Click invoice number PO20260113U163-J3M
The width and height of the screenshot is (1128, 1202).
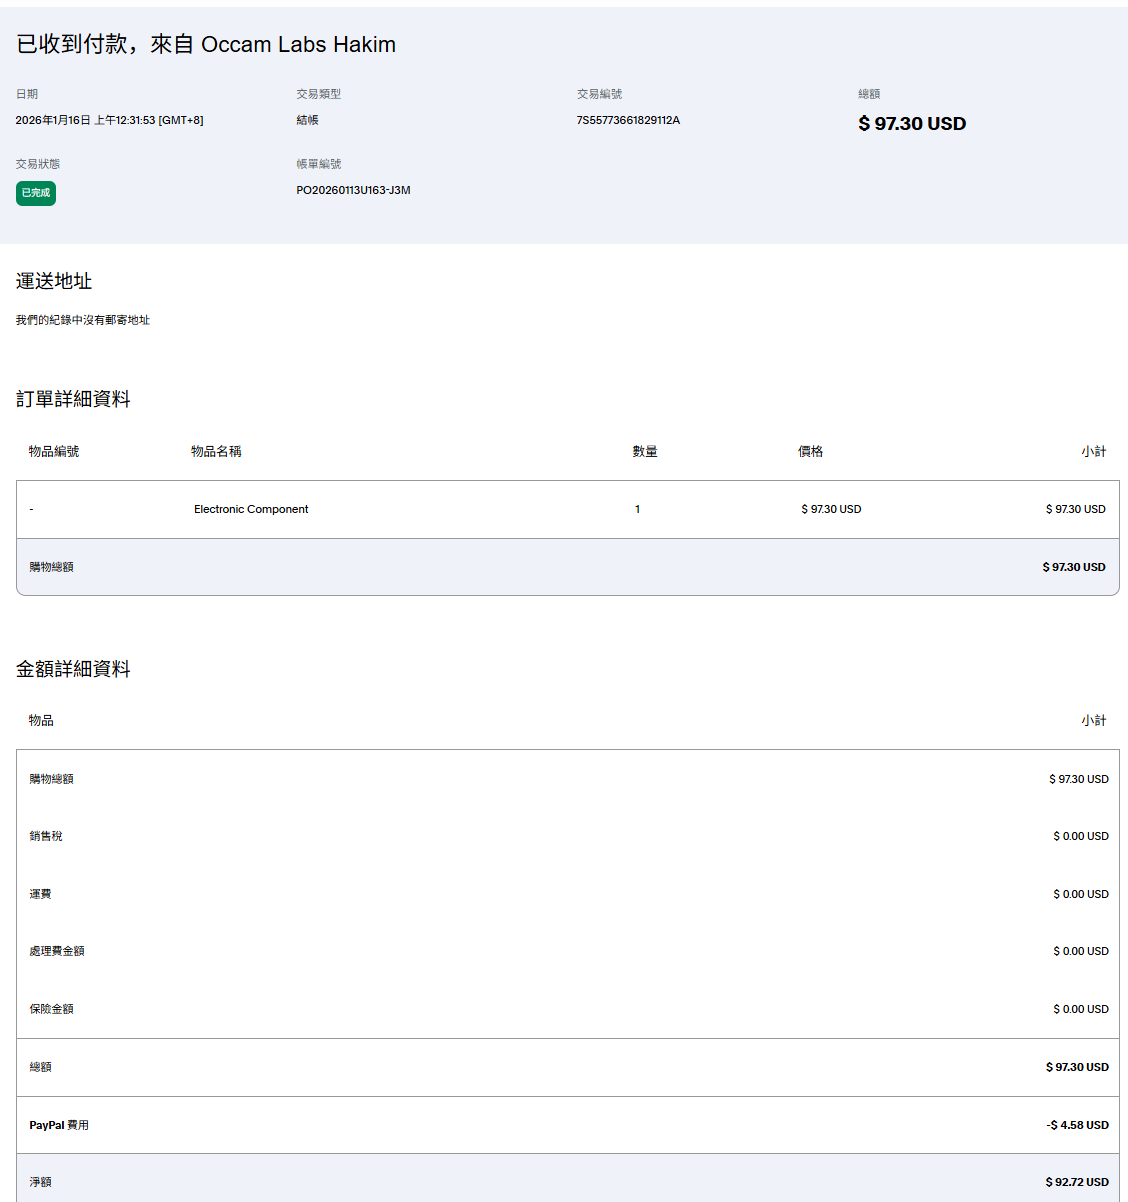pos(353,190)
